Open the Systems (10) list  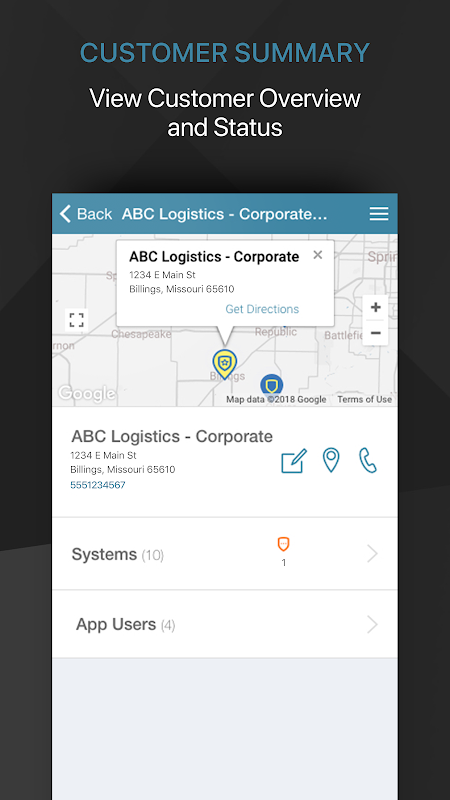(x=224, y=554)
